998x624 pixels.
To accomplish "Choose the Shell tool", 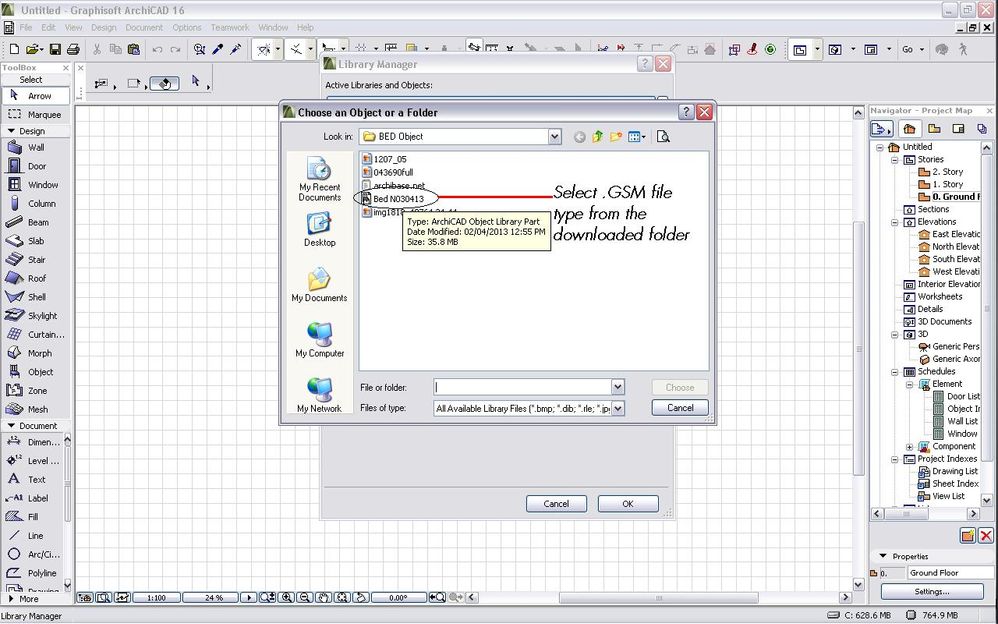I will pos(36,297).
